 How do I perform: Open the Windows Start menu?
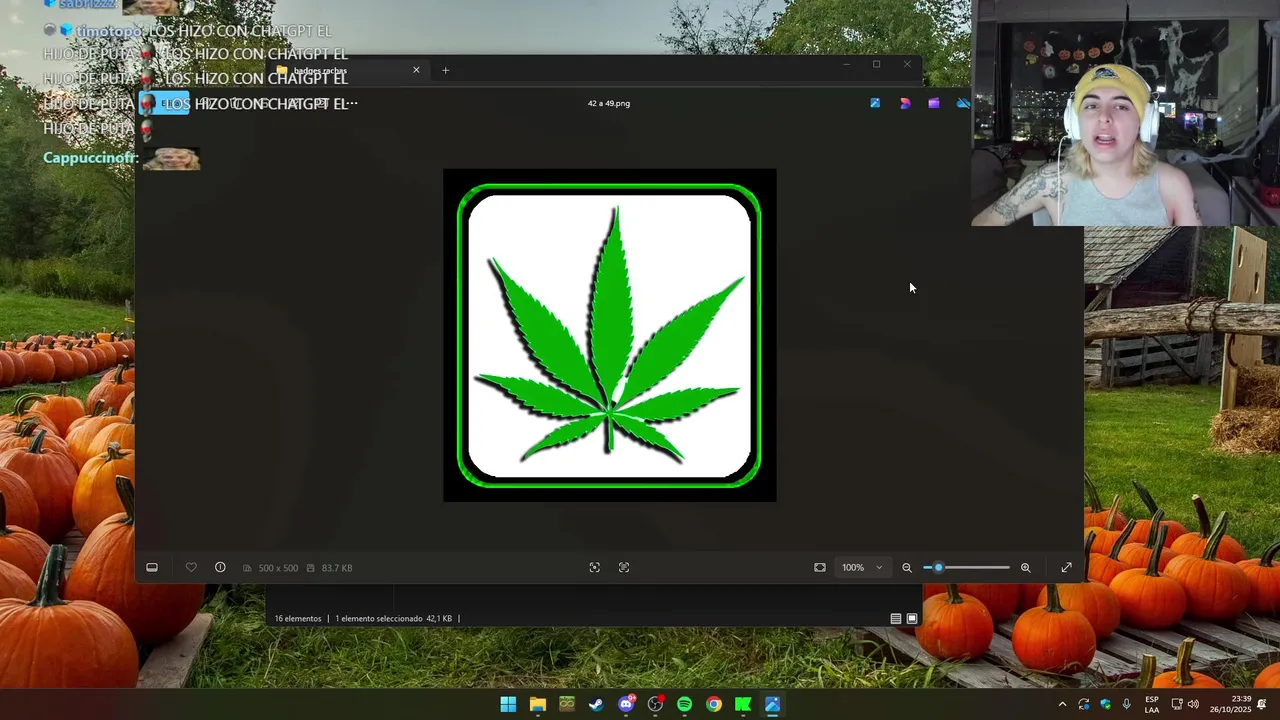508,704
